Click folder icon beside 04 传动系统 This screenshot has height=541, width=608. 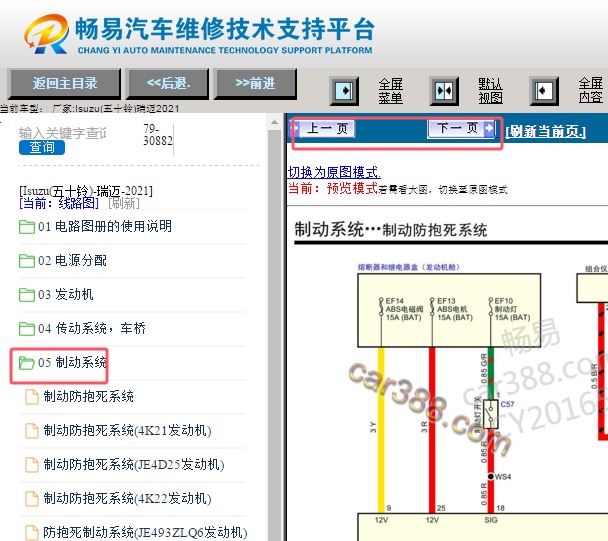pos(27,329)
